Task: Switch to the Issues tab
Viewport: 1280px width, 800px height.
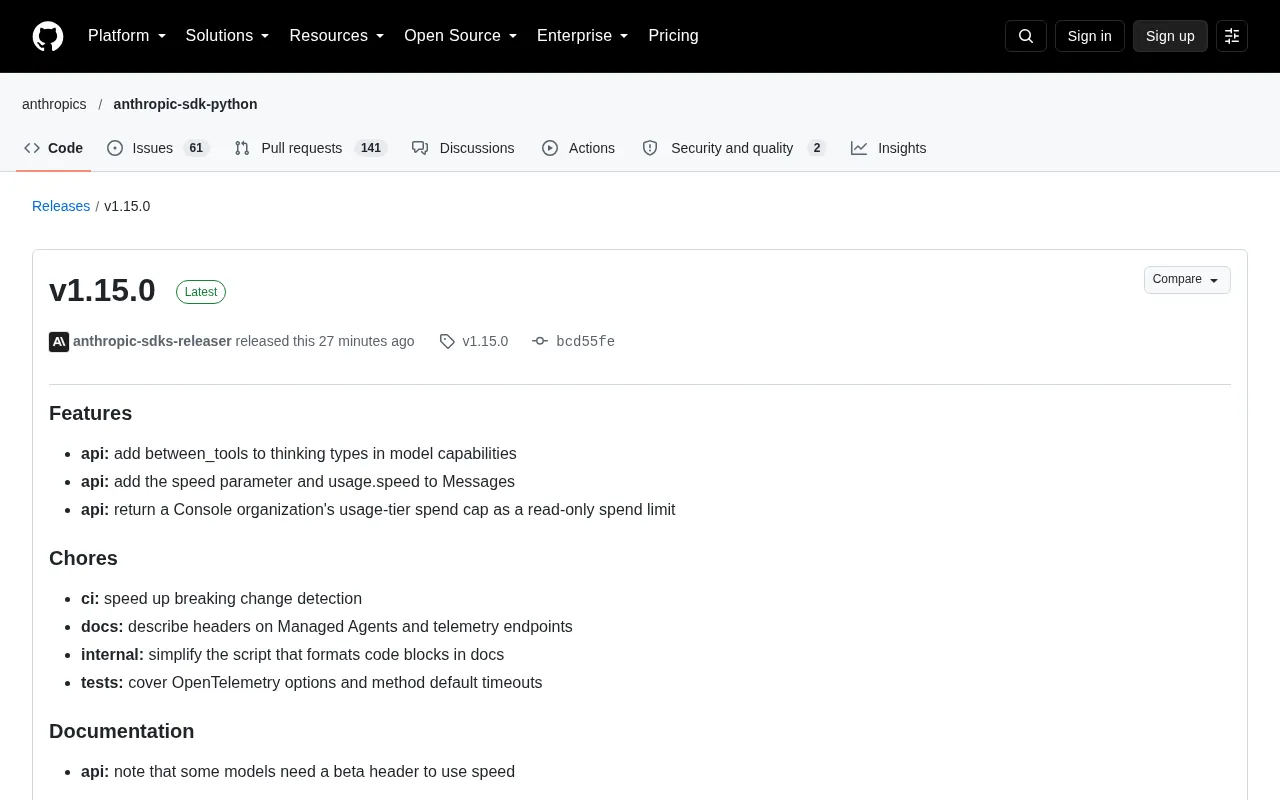Action: point(157,148)
